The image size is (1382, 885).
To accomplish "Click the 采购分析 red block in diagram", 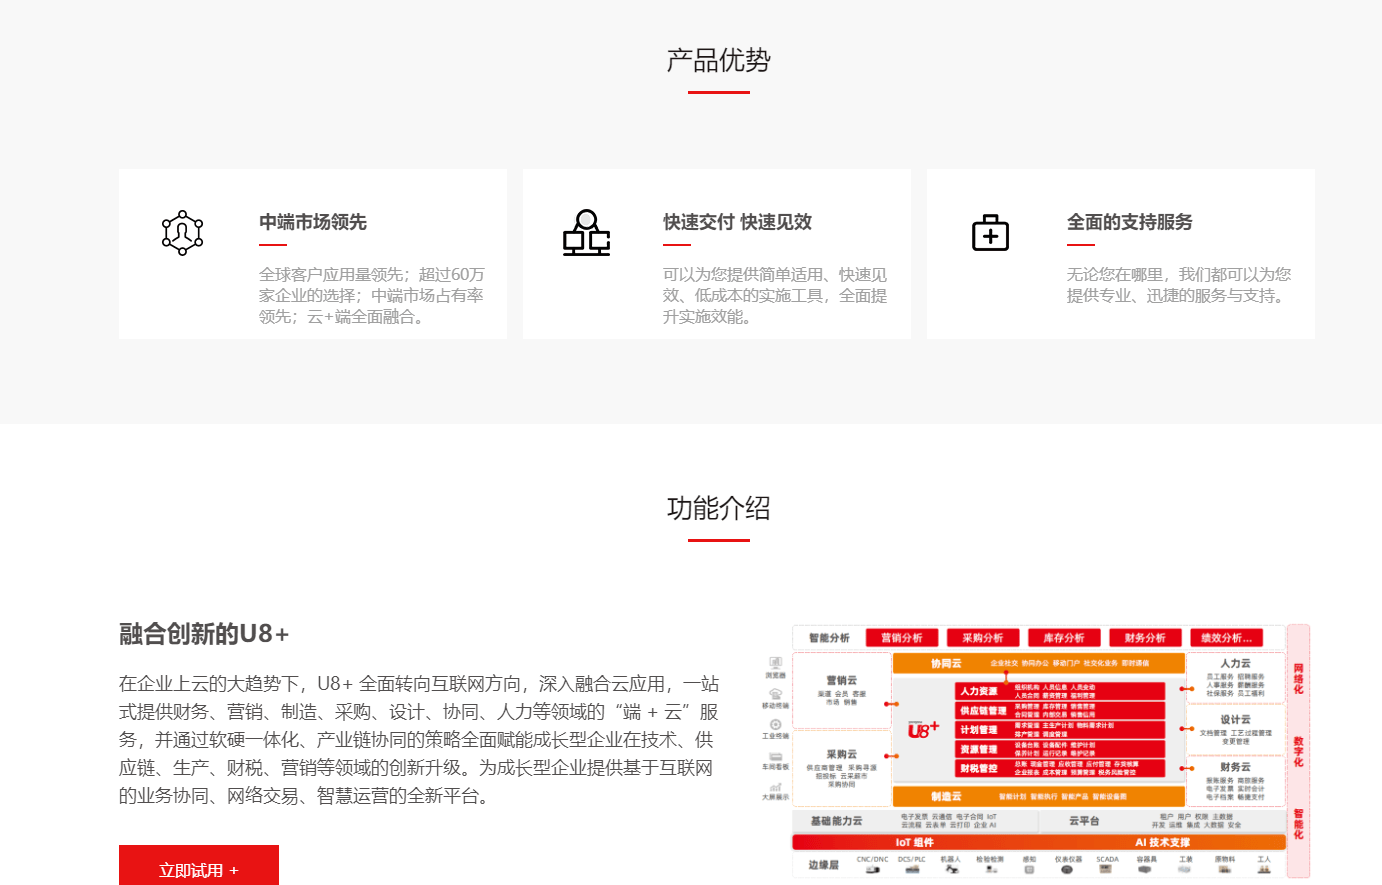I will pyautogui.click(x=983, y=638).
